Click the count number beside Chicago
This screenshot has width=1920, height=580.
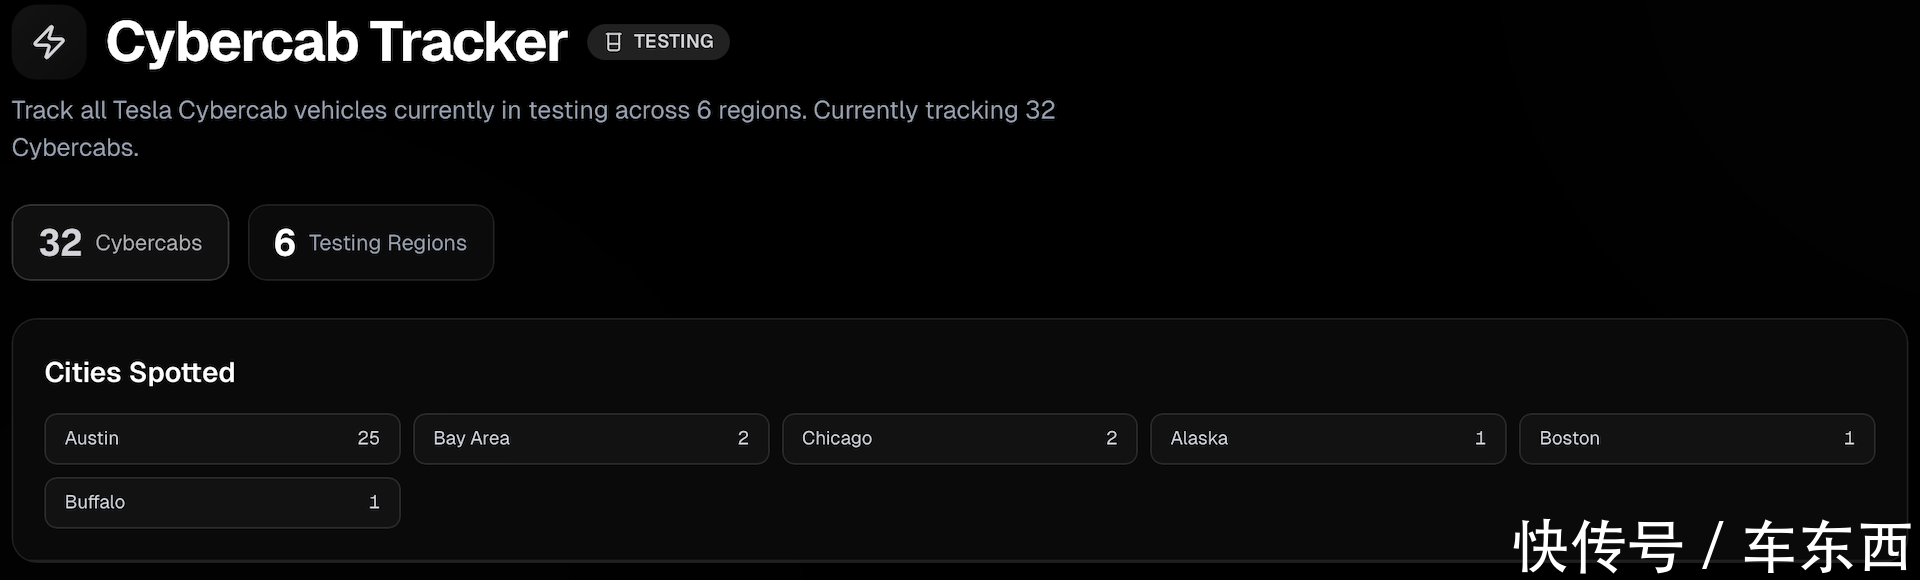(x=1111, y=439)
